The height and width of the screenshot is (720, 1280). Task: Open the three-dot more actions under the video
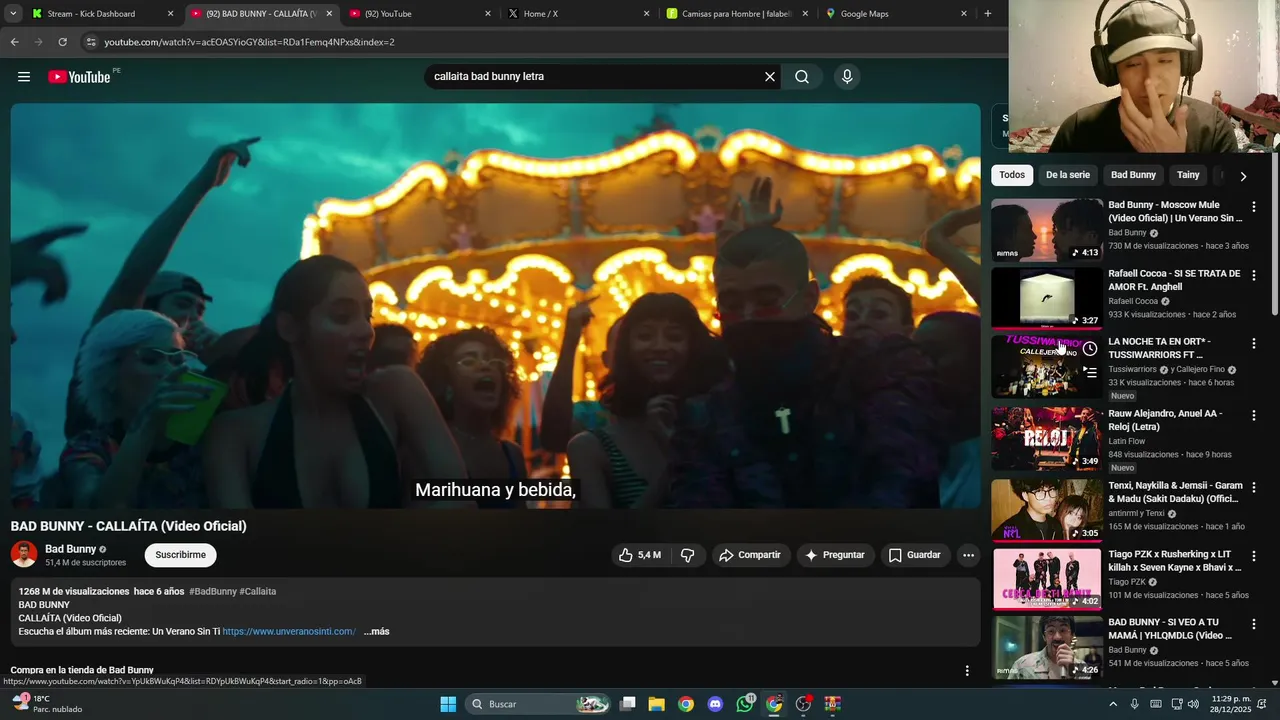click(x=967, y=555)
